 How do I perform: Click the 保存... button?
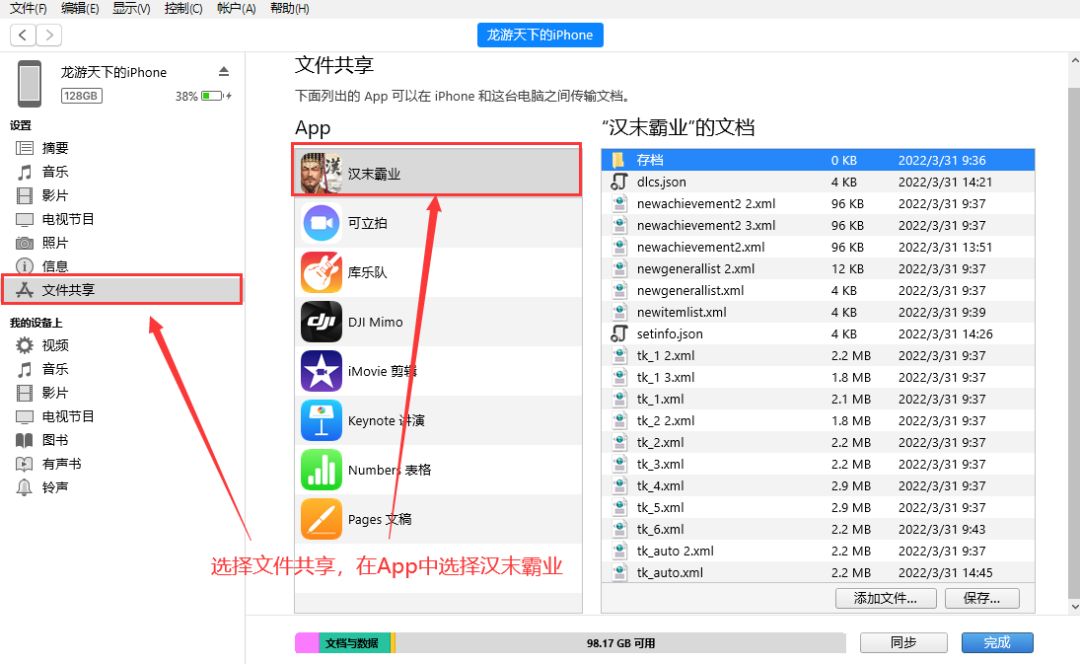[982, 598]
